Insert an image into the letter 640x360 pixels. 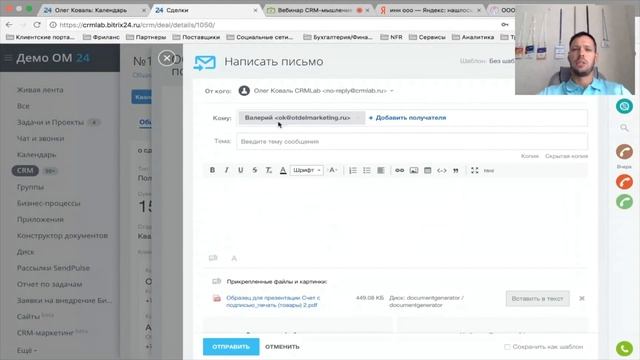(x=414, y=170)
